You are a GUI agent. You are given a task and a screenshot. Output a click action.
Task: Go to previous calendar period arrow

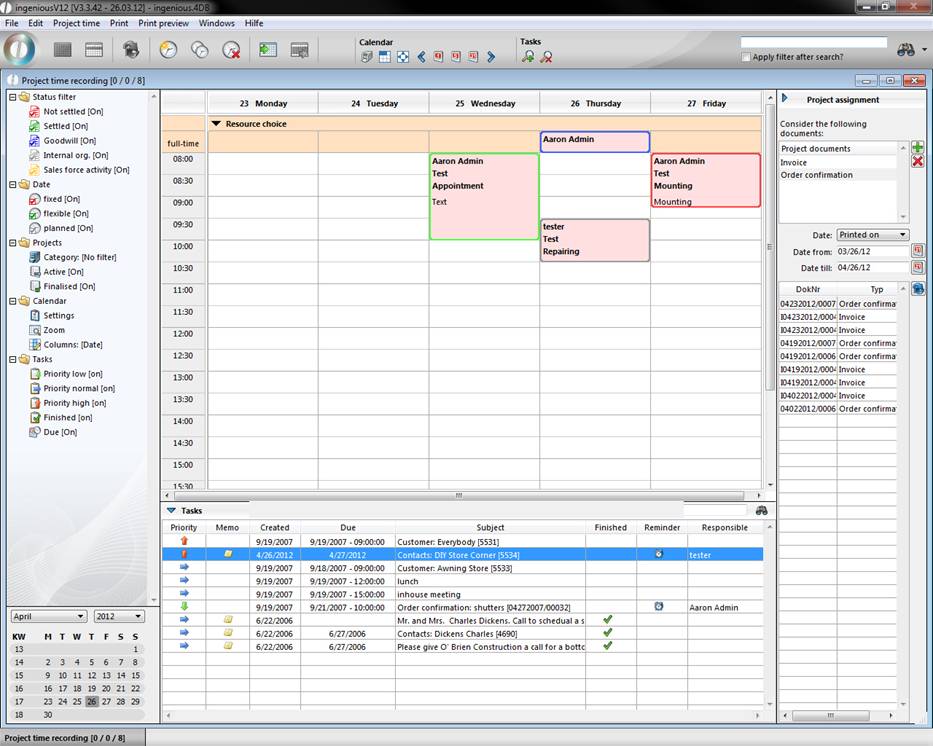[421, 57]
